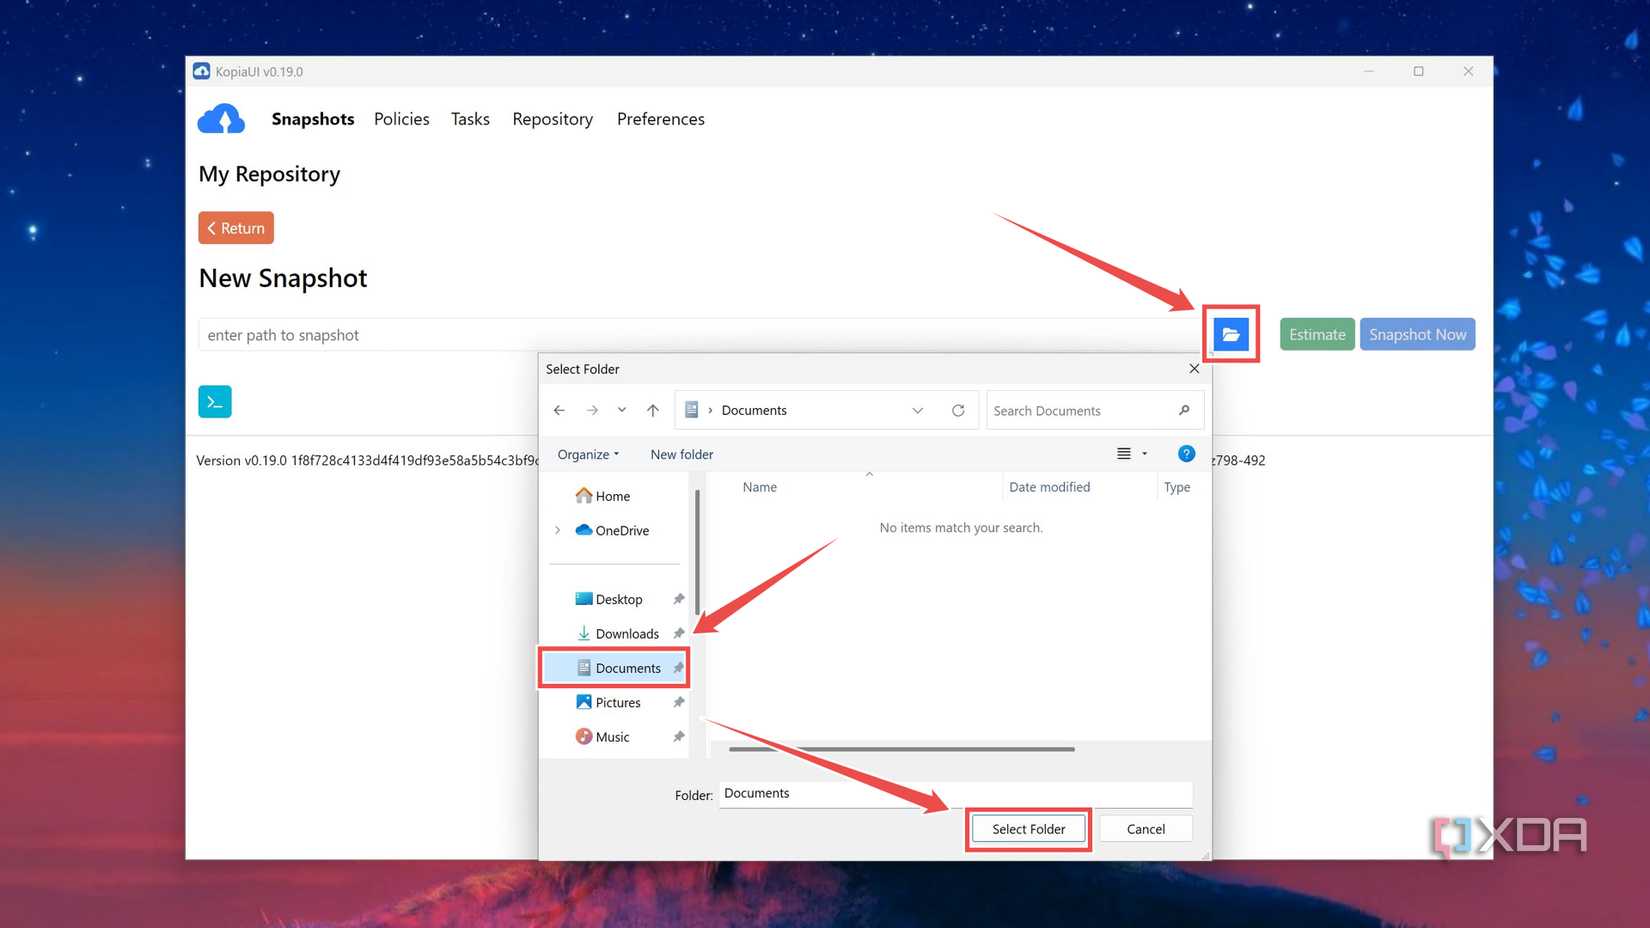1650x928 pixels.
Task: Open the Organize dropdown menu
Action: pos(588,454)
